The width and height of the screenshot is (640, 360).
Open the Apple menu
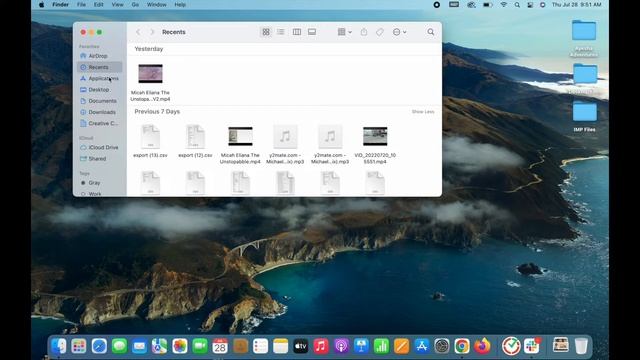click(41, 5)
